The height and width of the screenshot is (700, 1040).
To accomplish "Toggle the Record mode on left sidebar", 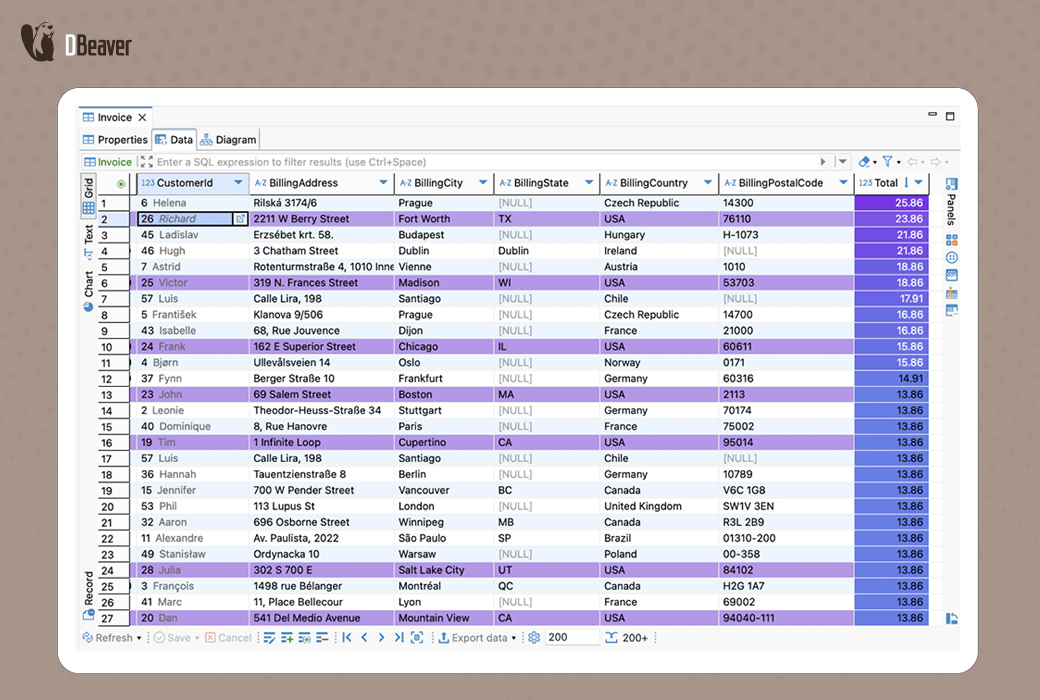I will (x=89, y=590).
